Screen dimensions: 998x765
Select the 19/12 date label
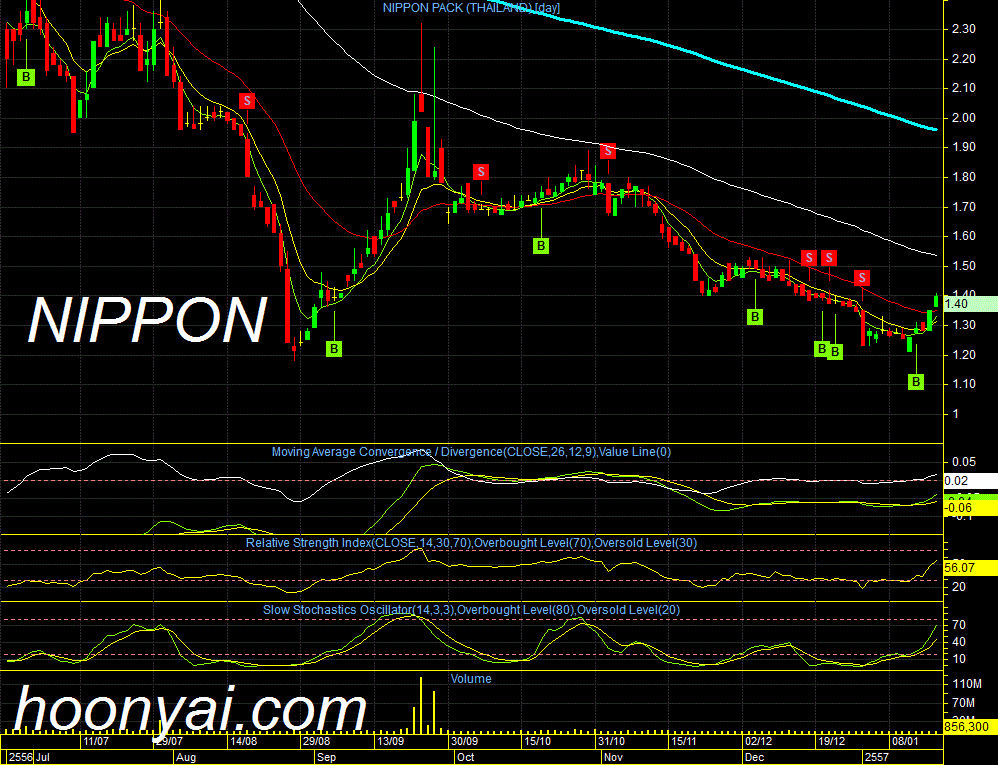[831, 741]
